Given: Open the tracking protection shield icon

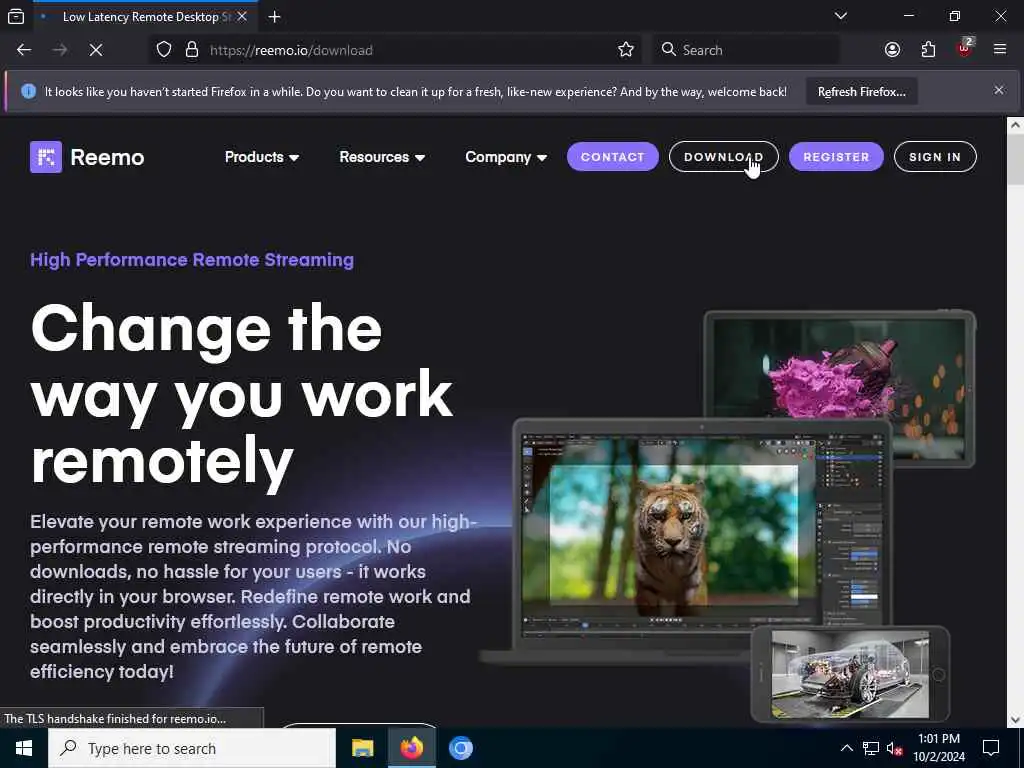Looking at the screenshot, I should (x=164, y=50).
